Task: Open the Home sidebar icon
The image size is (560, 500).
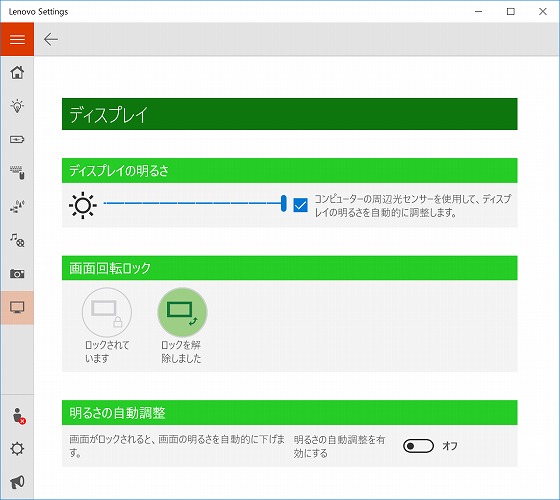Action: [17, 72]
